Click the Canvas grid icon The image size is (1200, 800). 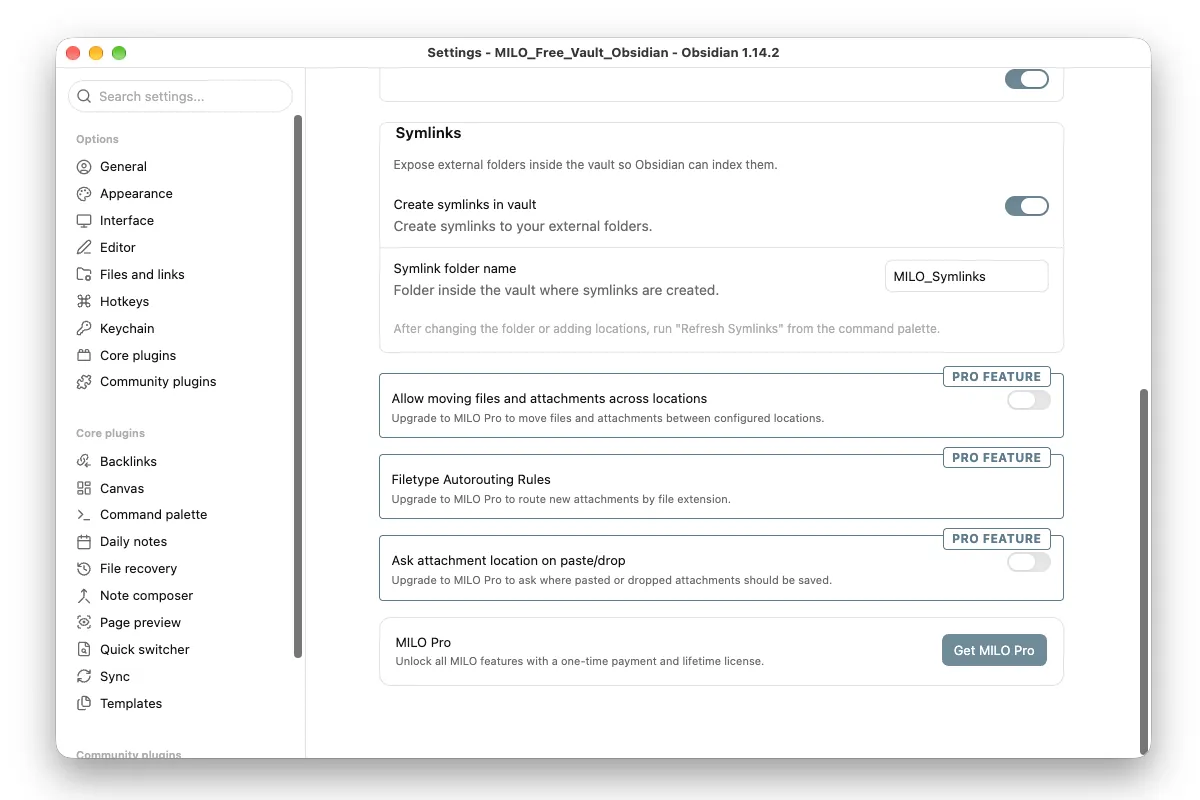click(x=84, y=489)
